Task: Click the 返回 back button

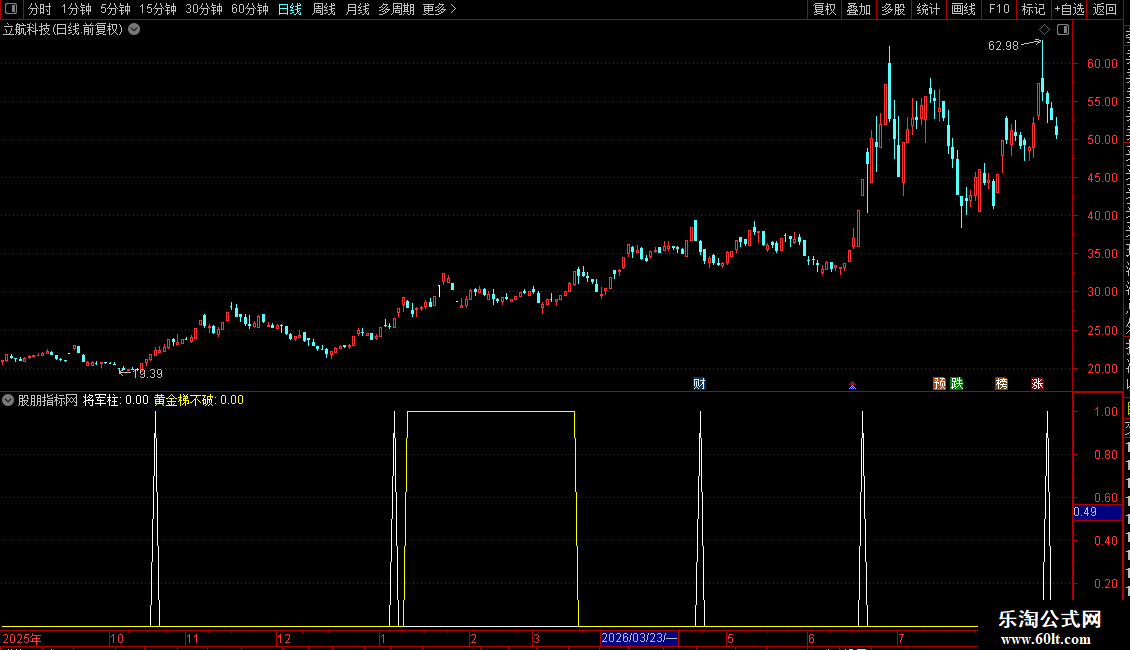Action: (x=1105, y=9)
